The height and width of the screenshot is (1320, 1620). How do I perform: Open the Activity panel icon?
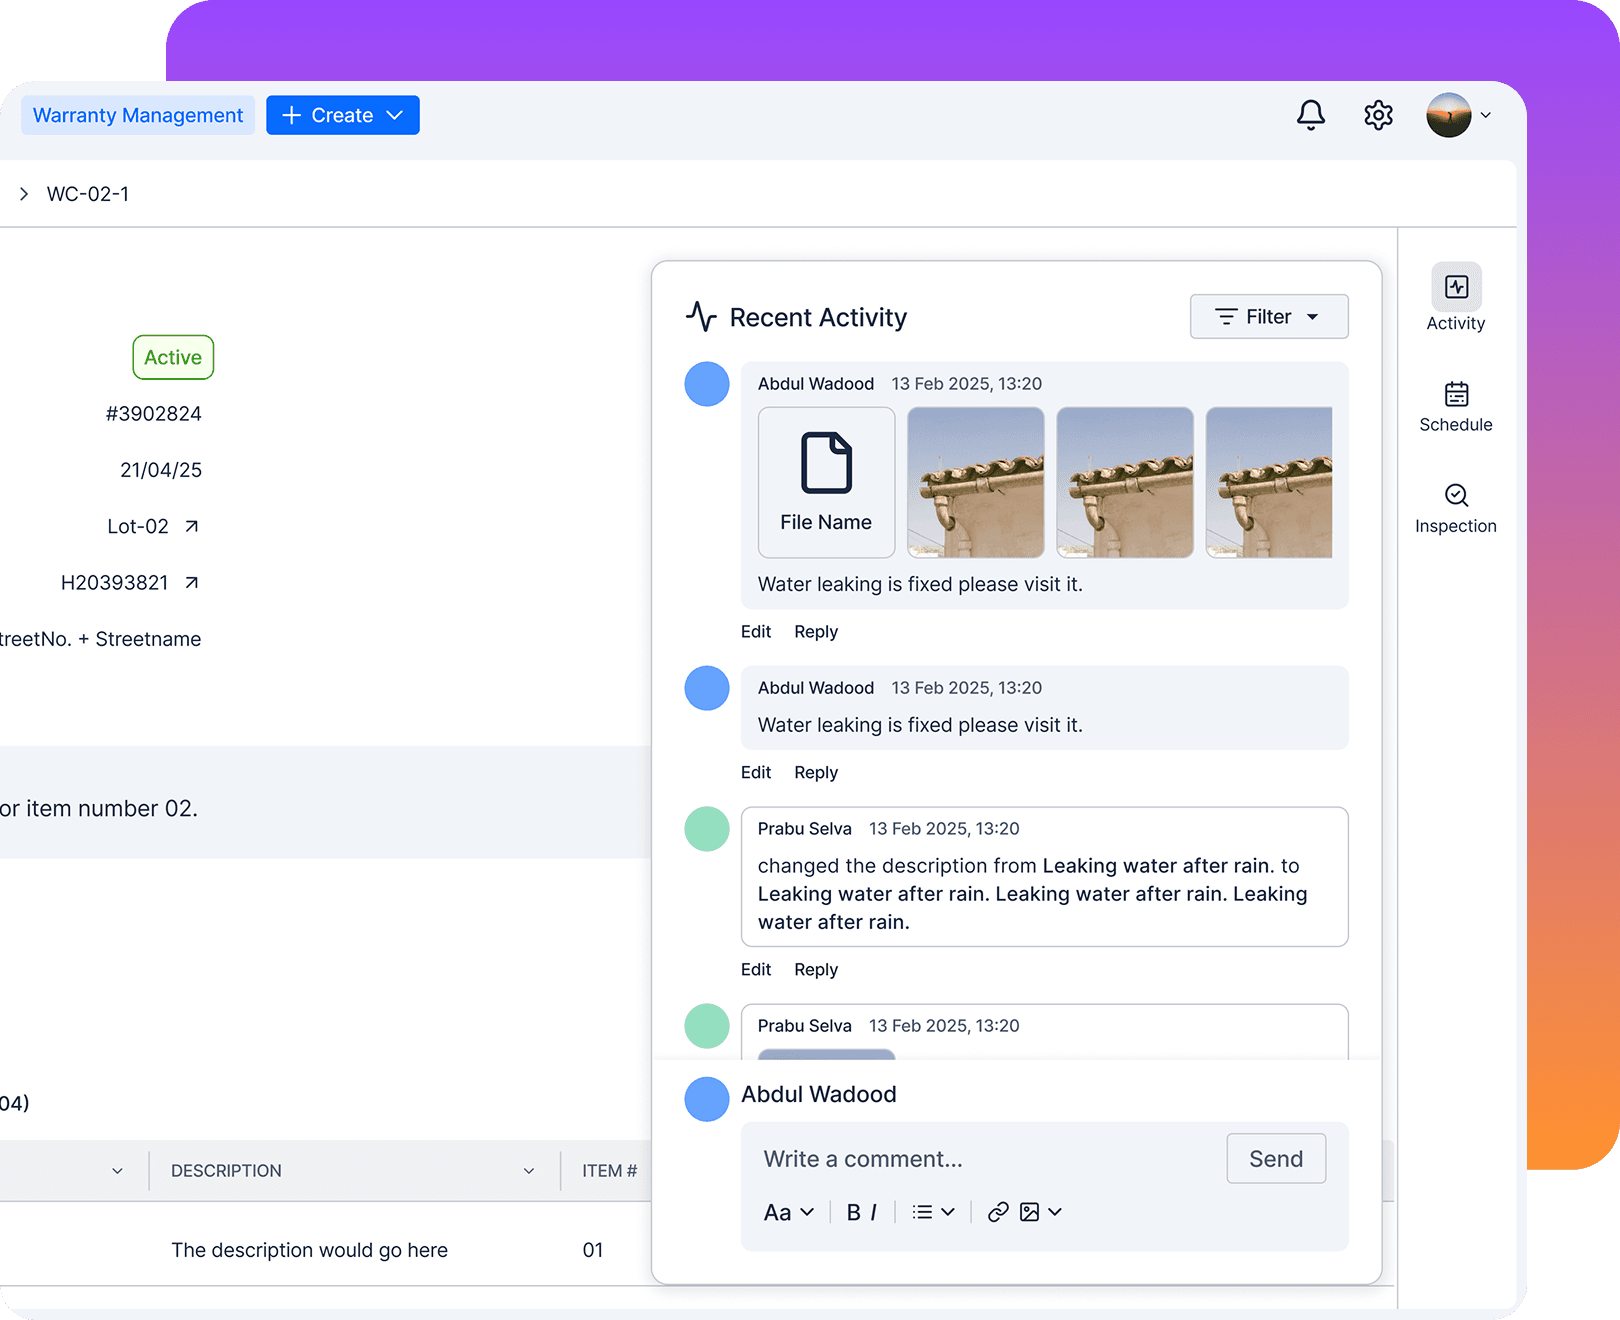pos(1456,290)
